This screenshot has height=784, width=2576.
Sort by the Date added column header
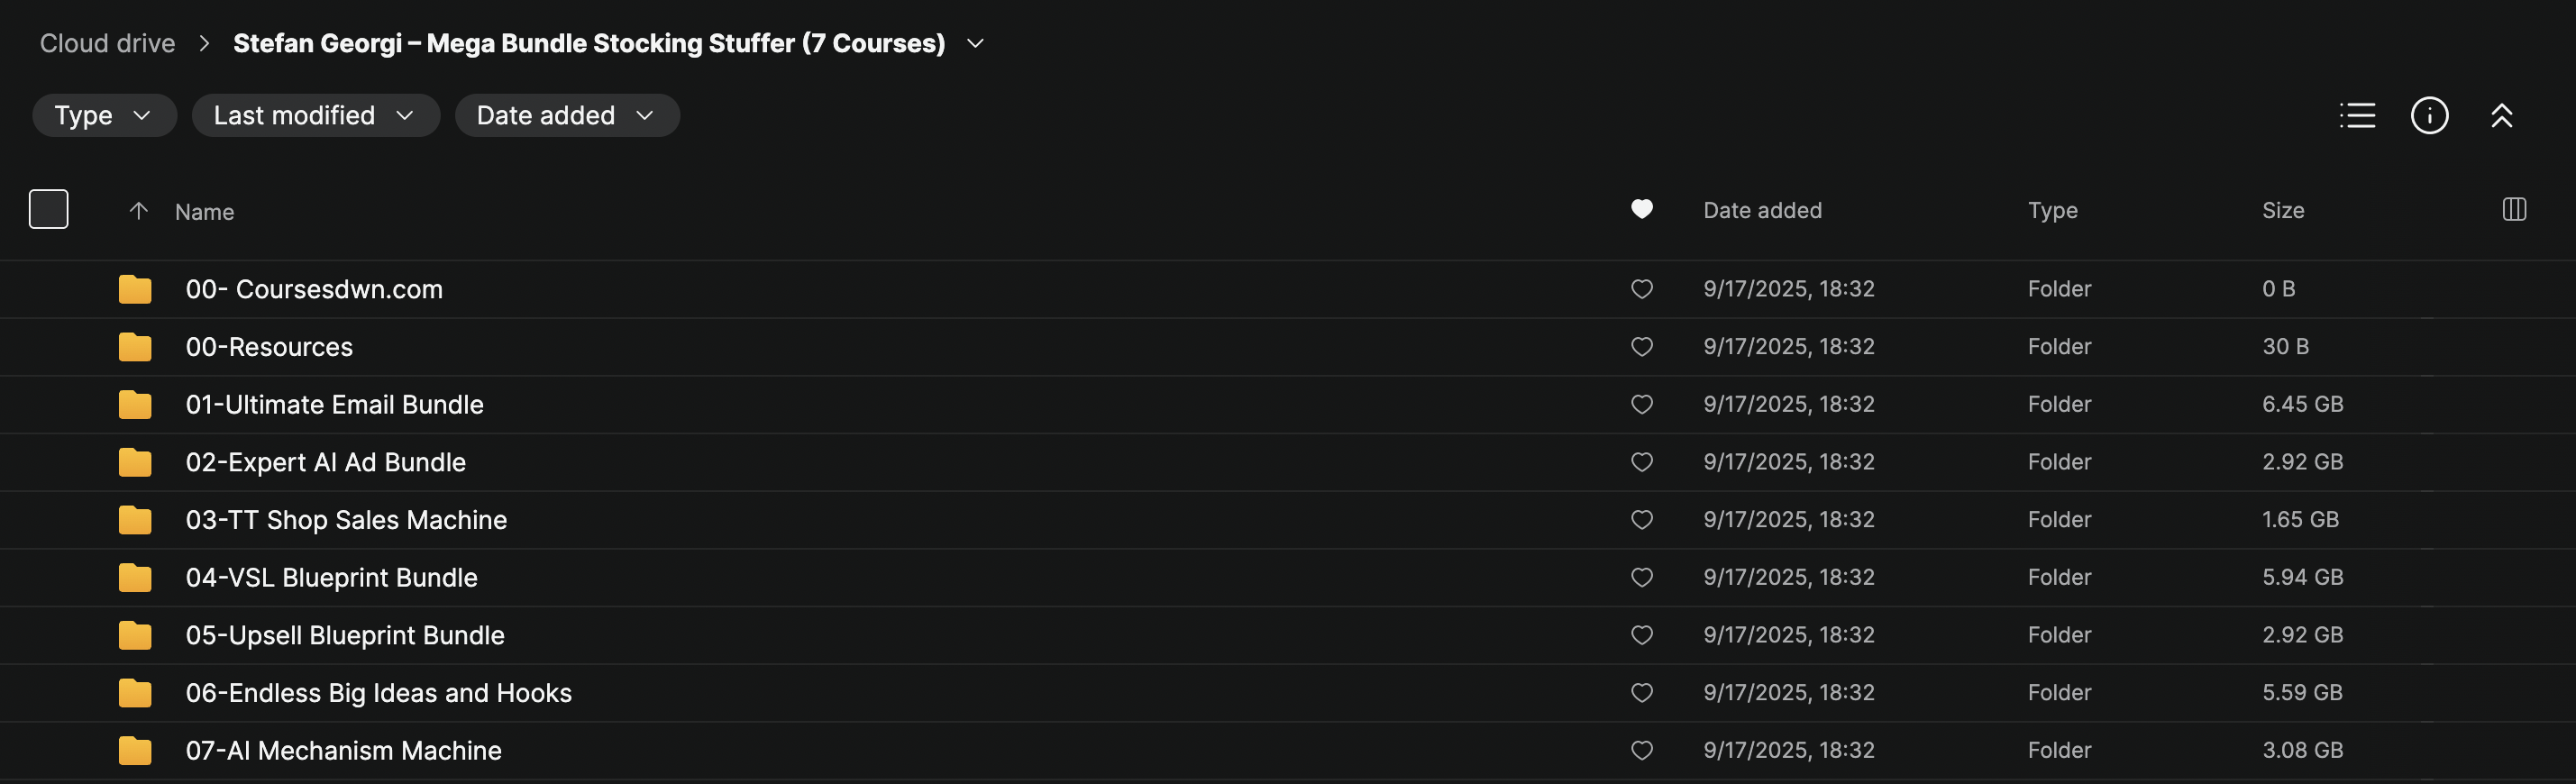click(x=1762, y=210)
